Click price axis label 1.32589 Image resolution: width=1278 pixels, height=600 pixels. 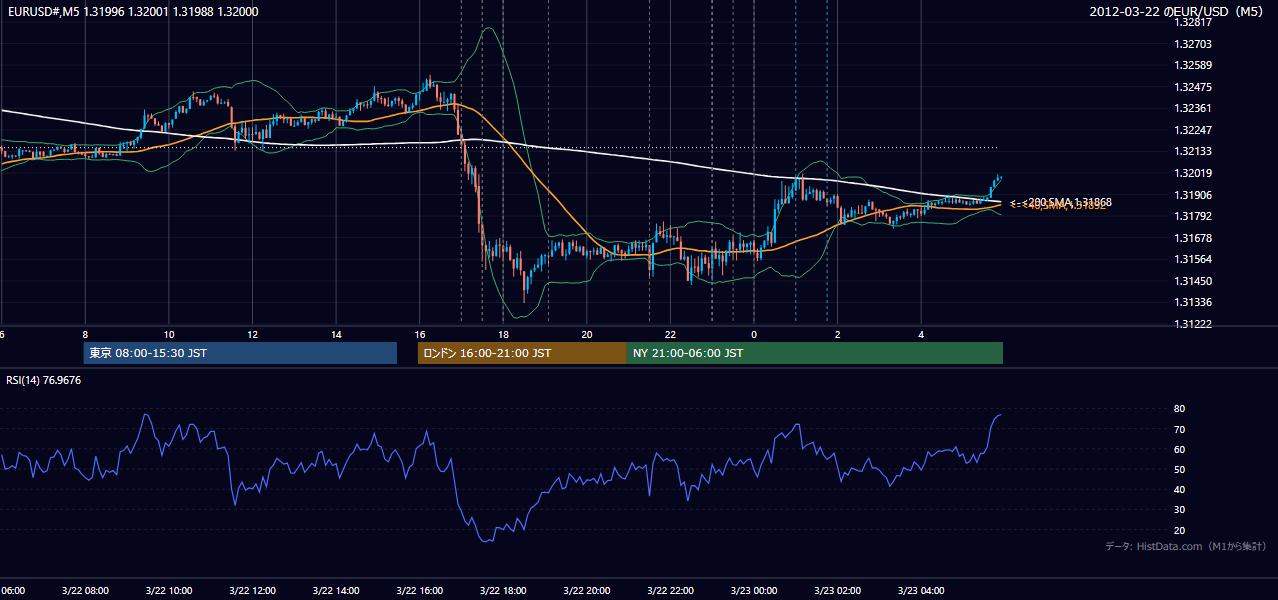pyautogui.click(x=1194, y=66)
